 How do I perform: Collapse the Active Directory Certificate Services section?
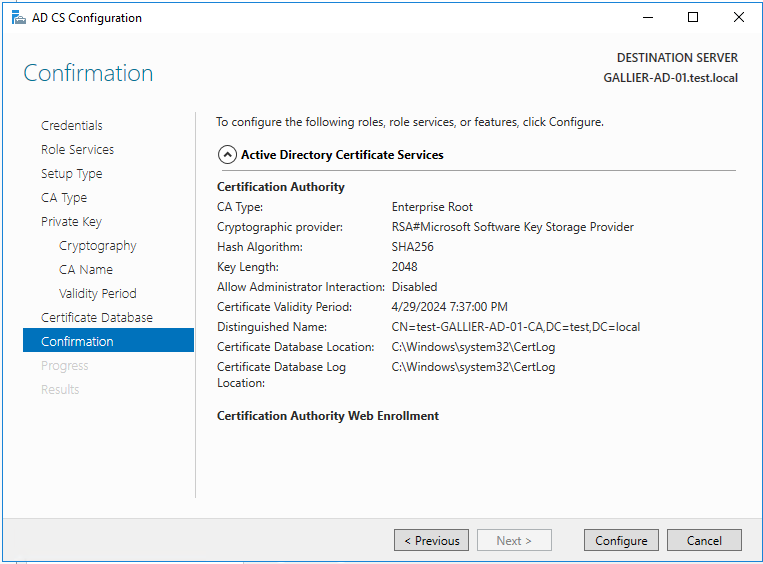point(227,155)
